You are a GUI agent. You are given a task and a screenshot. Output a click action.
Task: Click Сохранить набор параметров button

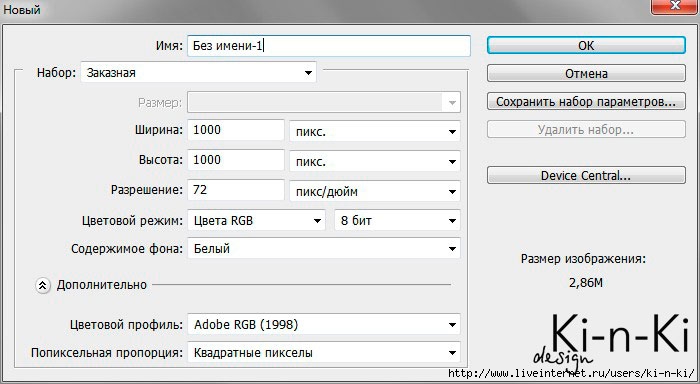(x=586, y=101)
